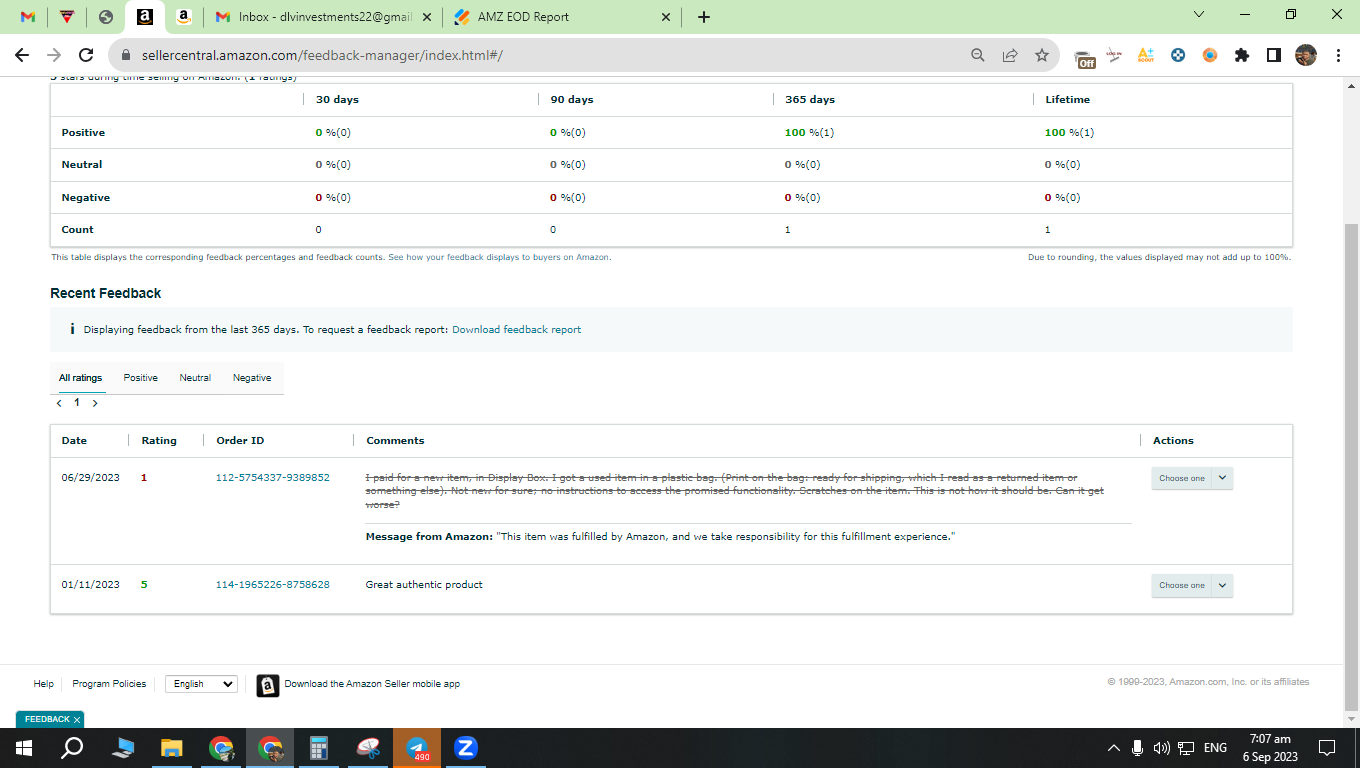Switch to the AMZ EOD Report tab
The image size is (1360, 768).
[x=562, y=17]
